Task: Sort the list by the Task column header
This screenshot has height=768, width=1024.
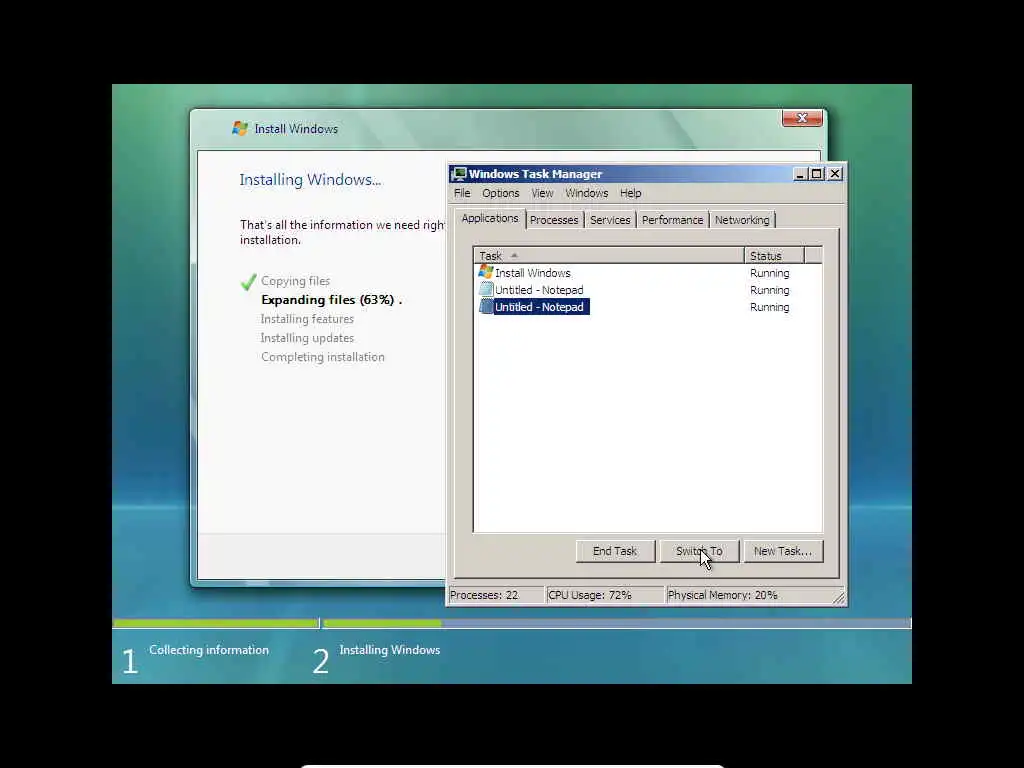Action: [x=609, y=255]
